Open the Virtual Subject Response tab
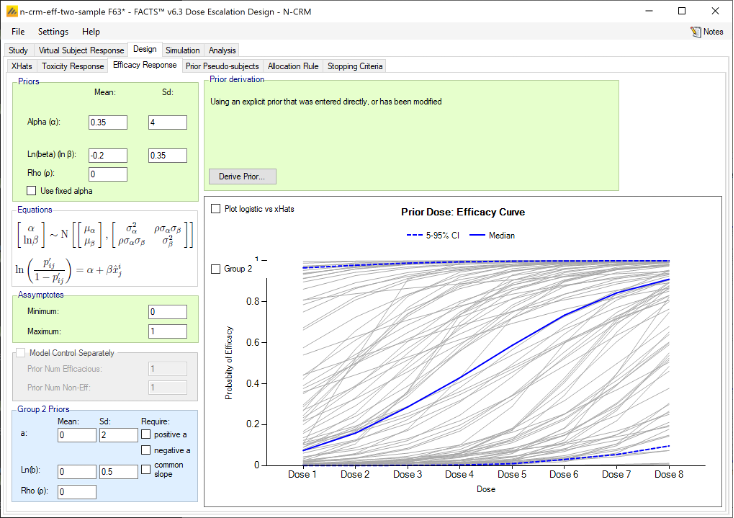 81,50
